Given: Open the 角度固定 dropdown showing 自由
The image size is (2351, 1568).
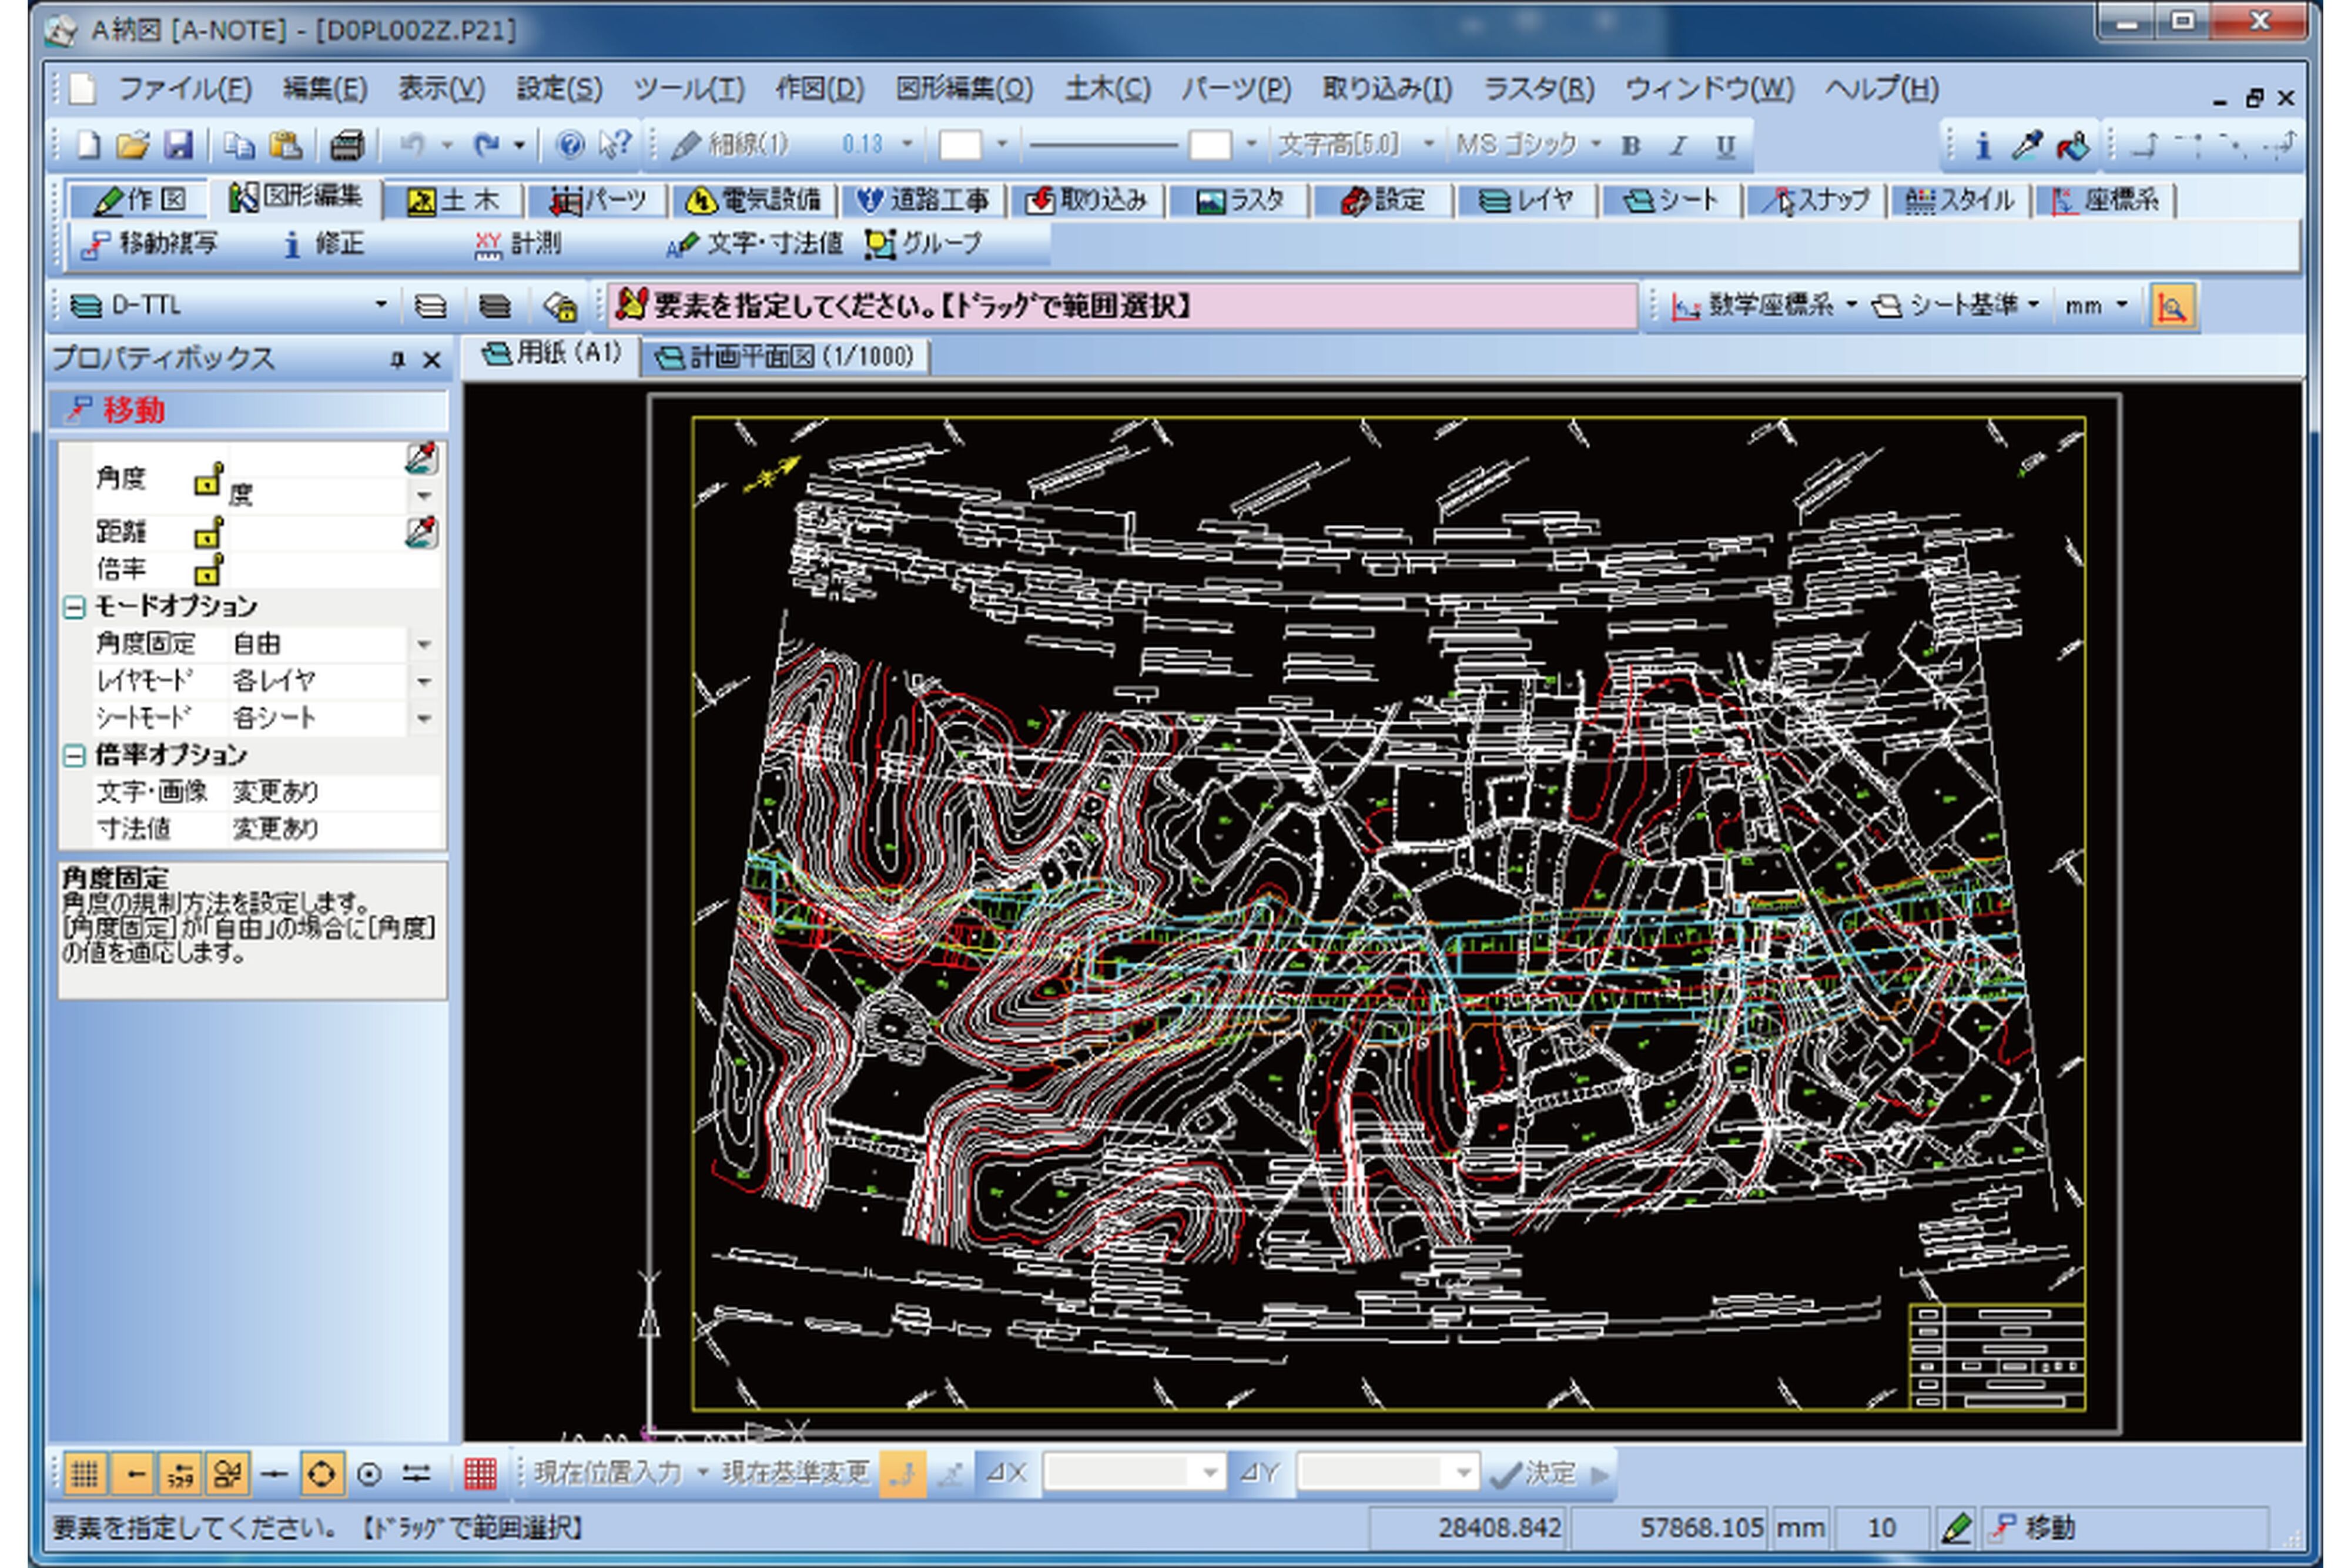Looking at the screenshot, I should [x=423, y=644].
